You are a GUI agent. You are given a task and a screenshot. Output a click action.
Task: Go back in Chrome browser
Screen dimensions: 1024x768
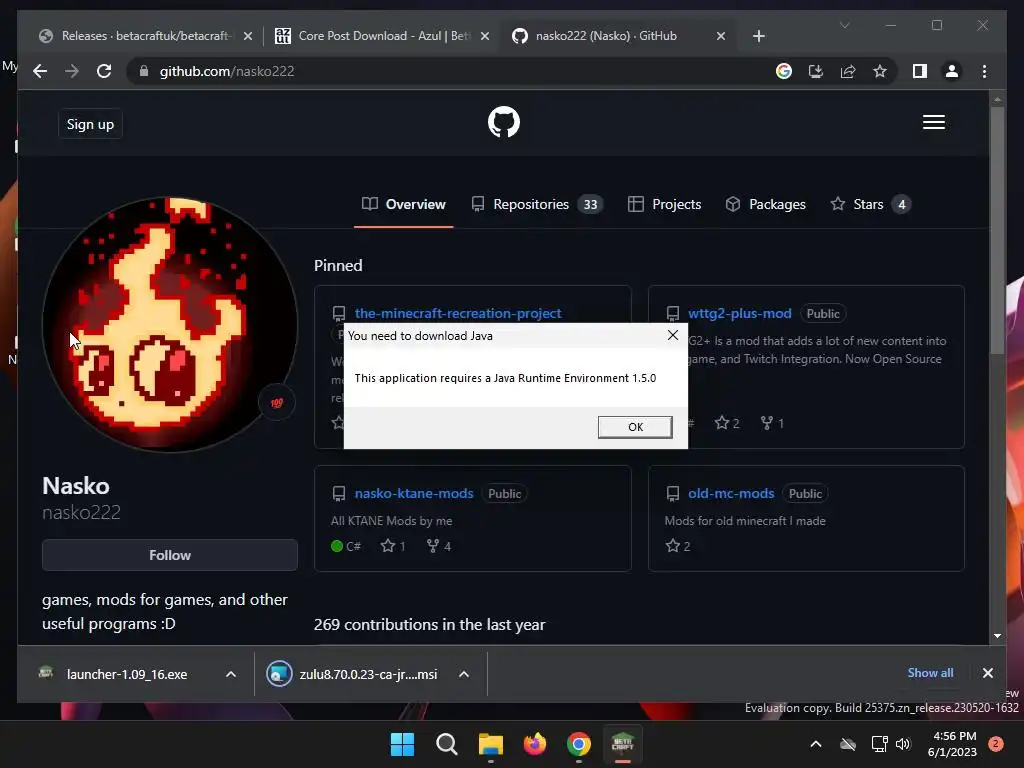point(40,71)
